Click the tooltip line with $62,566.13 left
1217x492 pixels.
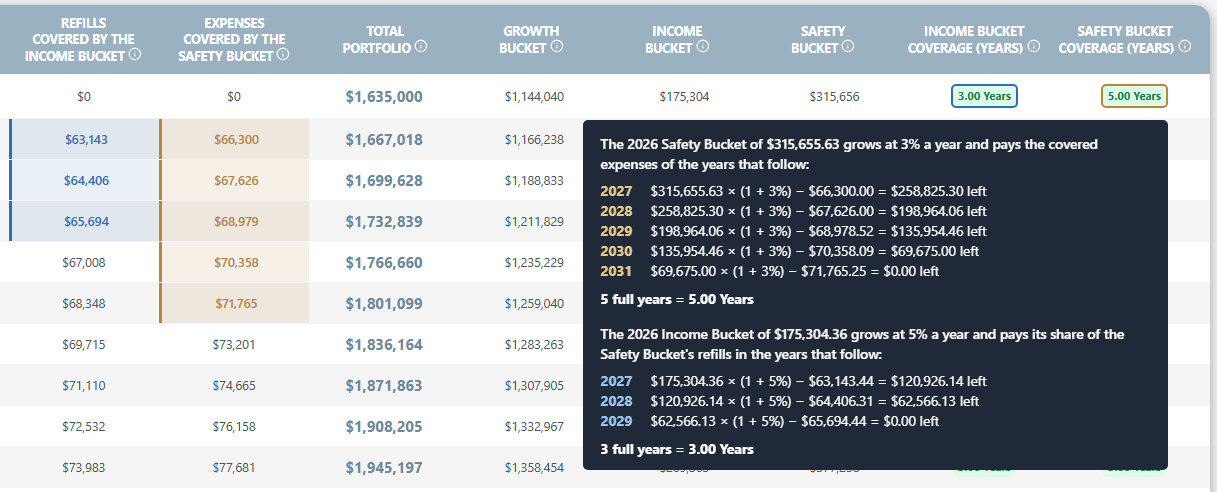point(790,401)
